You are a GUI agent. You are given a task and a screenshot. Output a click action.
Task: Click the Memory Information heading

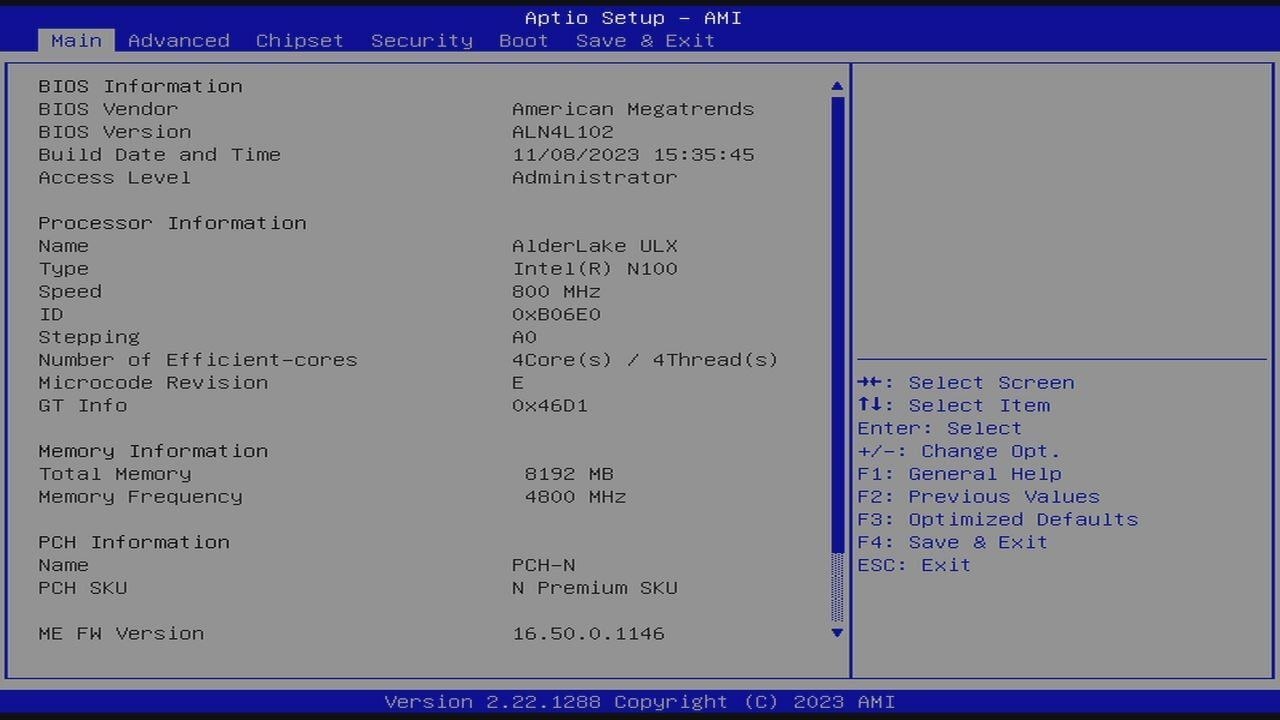click(153, 451)
